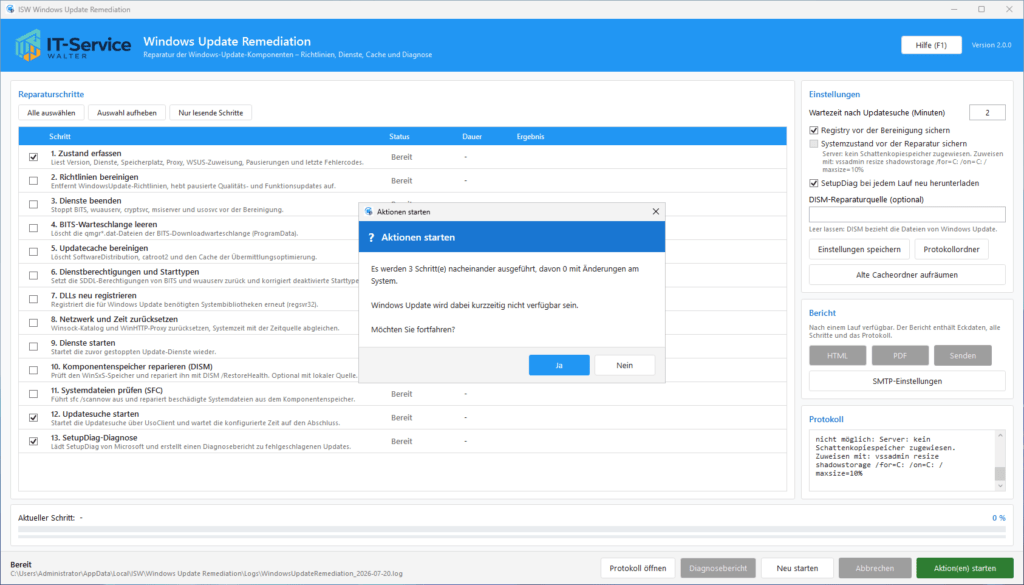The width and height of the screenshot is (1024, 585).
Task: Click the Protokoll scrollbar down arrow
Action: pyautogui.click(x=1000, y=485)
